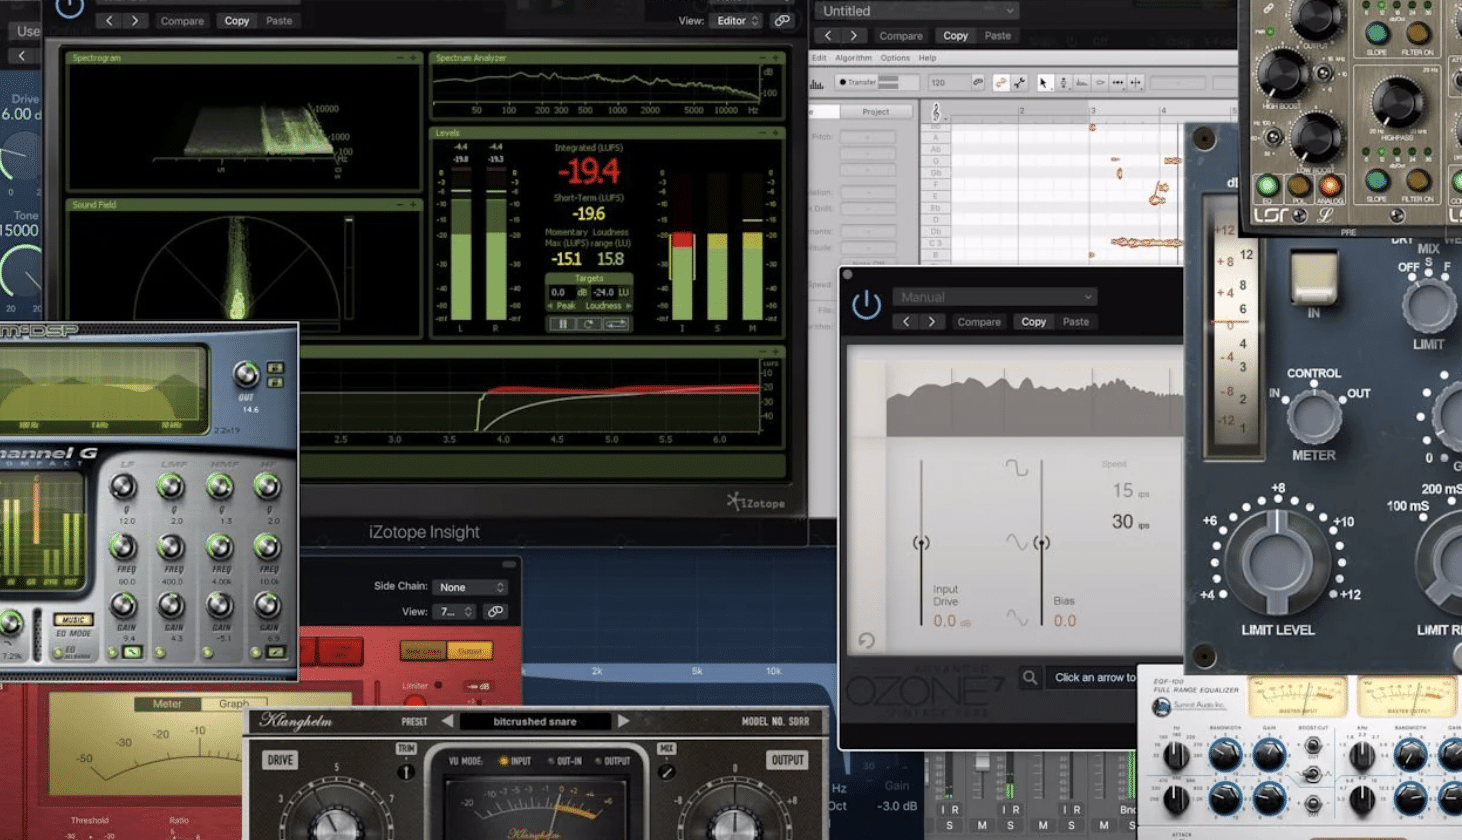Open the Edit menu in Melodyne
Image resolution: width=1462 pixels, height=840 pixels.
[x=819, y=58]
